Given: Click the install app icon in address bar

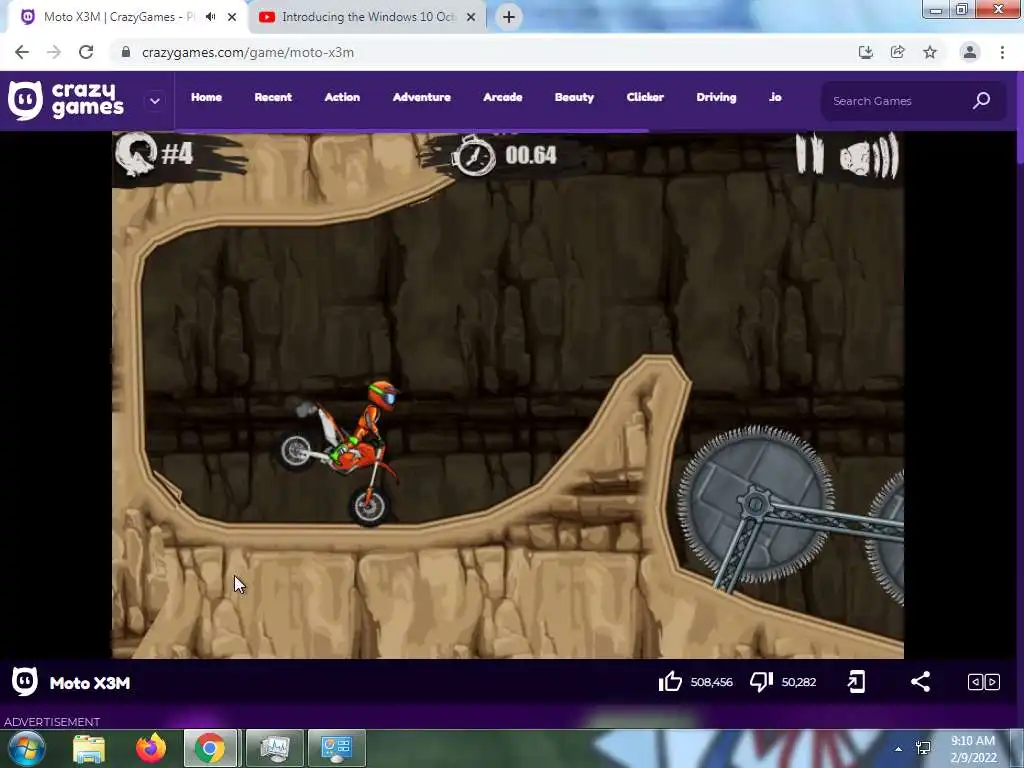Looking at the screenshot, I should tap(865, 52).
